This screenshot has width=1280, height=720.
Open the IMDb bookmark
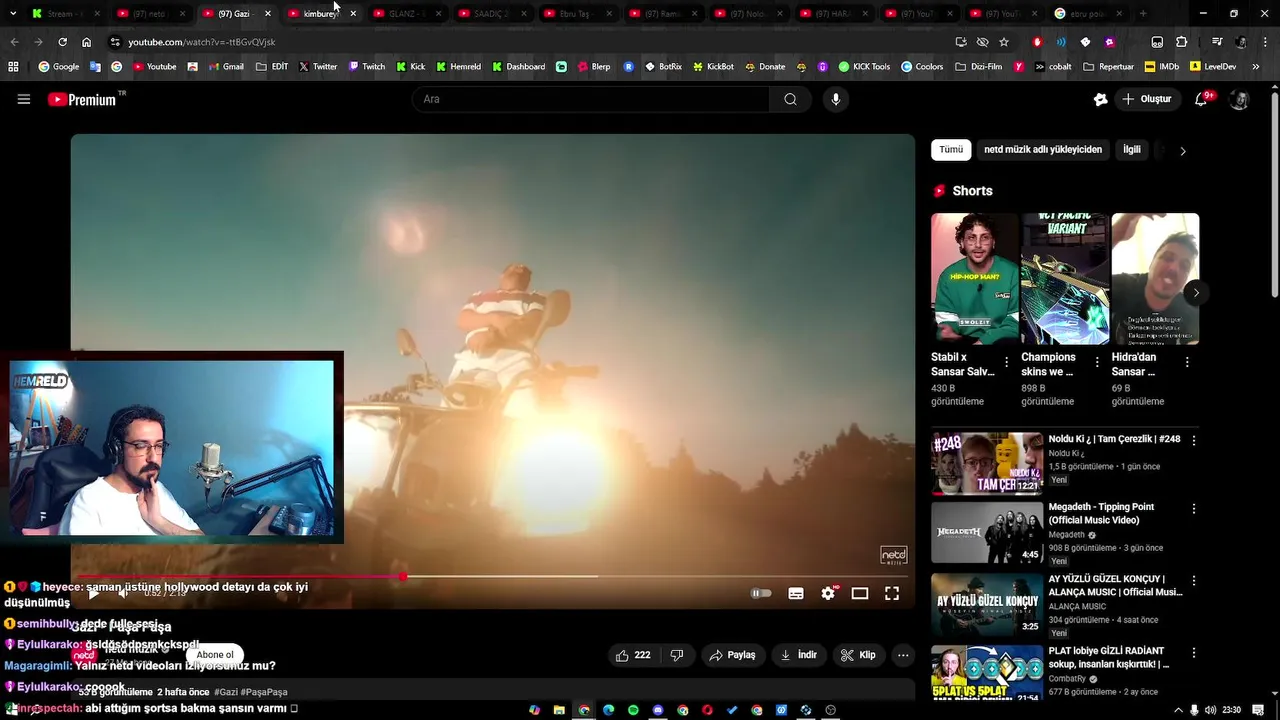[1161, 67]
